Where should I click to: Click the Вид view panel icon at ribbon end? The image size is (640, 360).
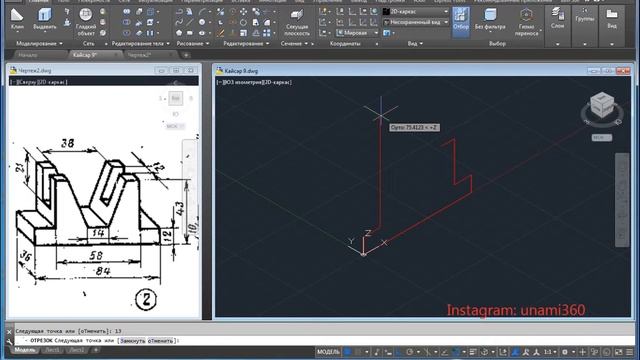click(x=612, y=19)
